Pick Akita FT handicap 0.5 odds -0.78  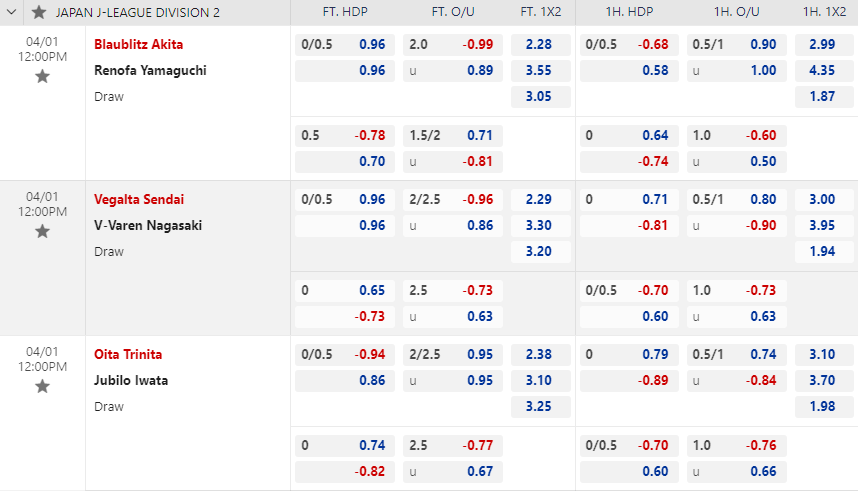pyautogui.click(x=345, y=135)
